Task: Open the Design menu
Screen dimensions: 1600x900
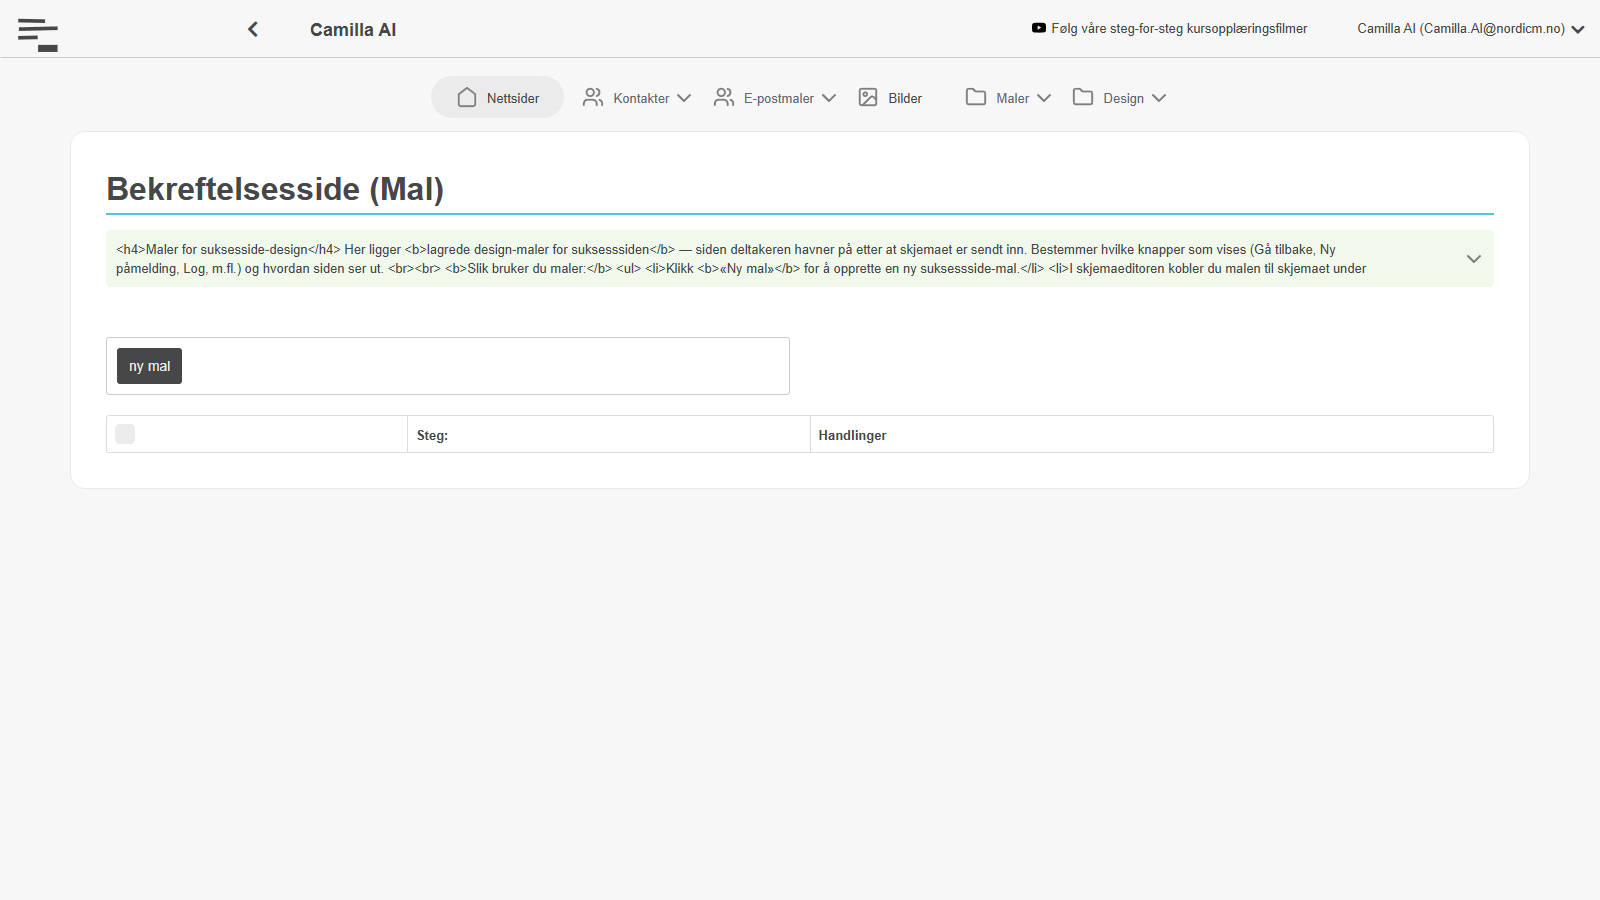Action: point(1119,97)
